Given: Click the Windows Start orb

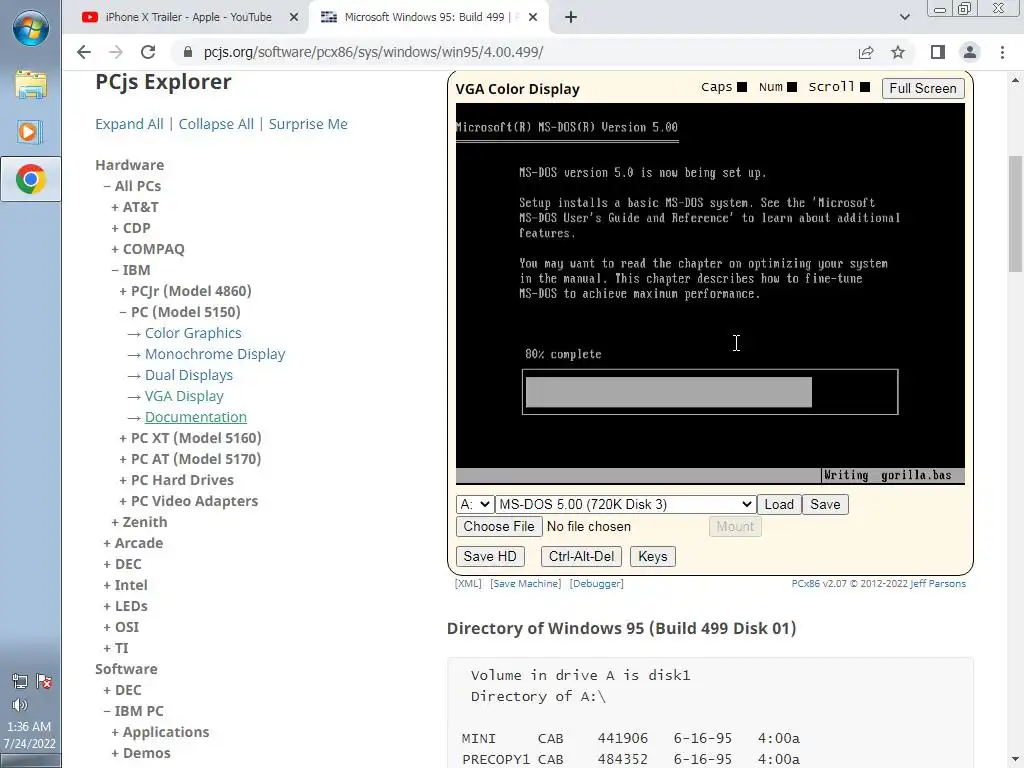Looking at the screenshot, I should (x=31, y=29).
